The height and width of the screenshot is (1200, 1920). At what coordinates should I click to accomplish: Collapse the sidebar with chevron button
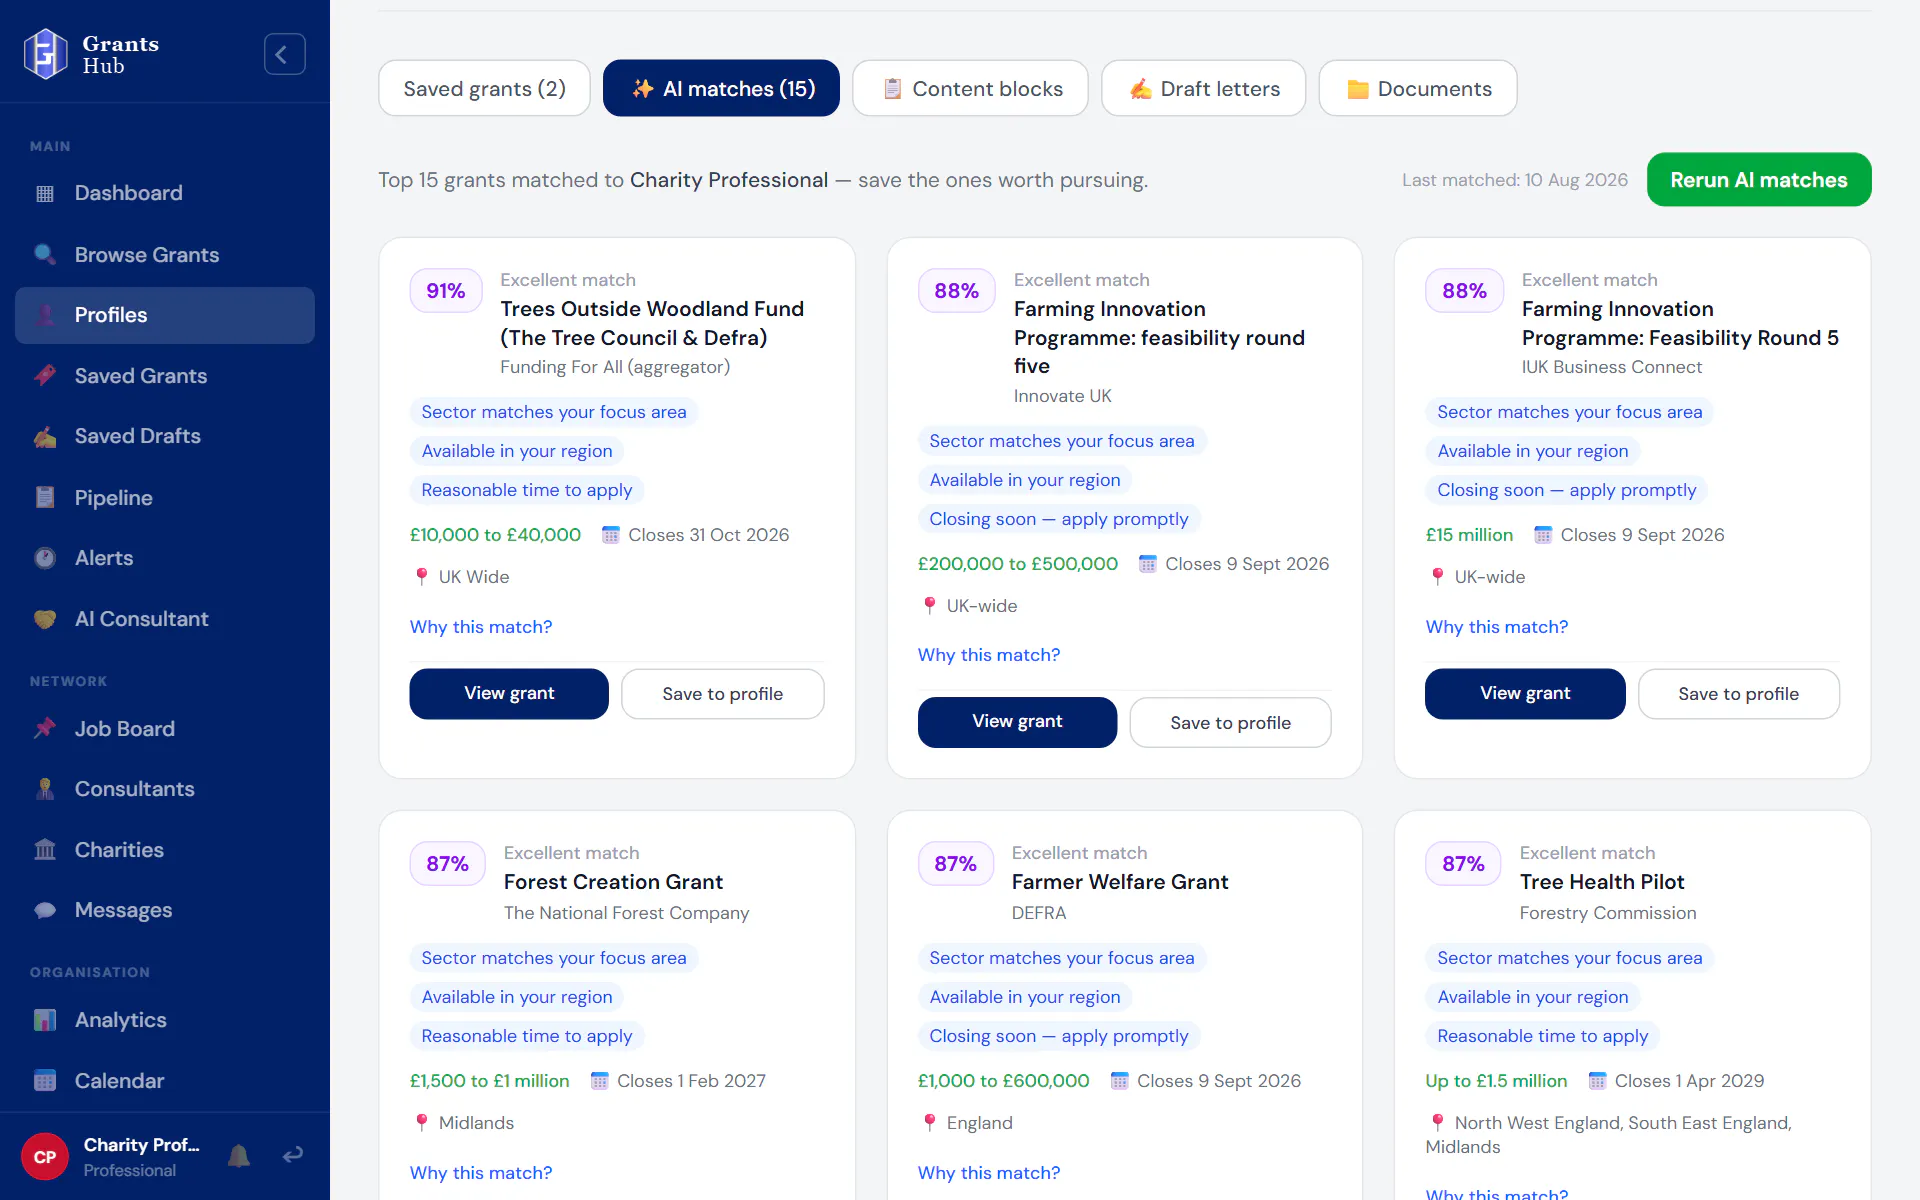284,54
